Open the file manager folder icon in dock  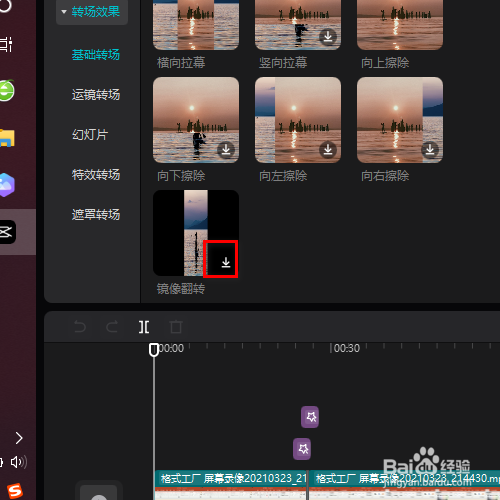(x=7, y=138)
